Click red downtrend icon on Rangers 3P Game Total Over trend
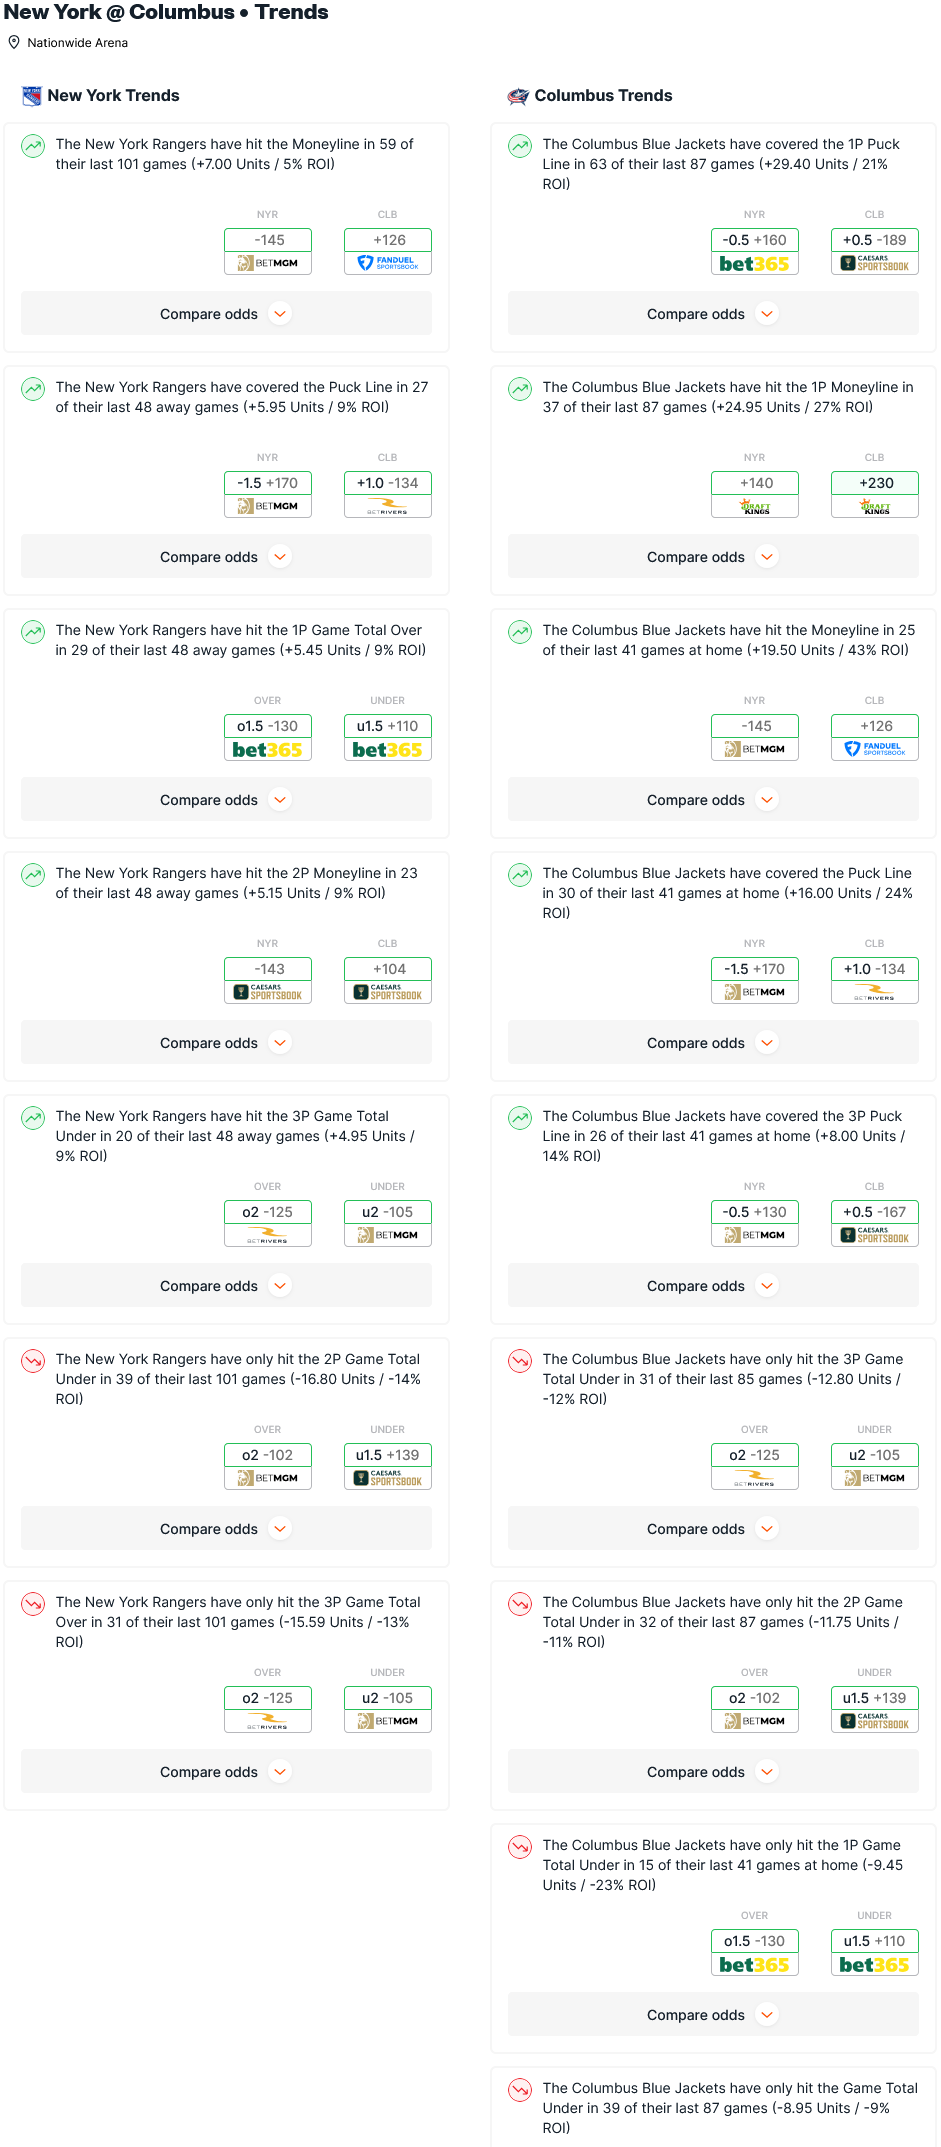Screen dimensions: 941x2147 tap(33, 1604)
